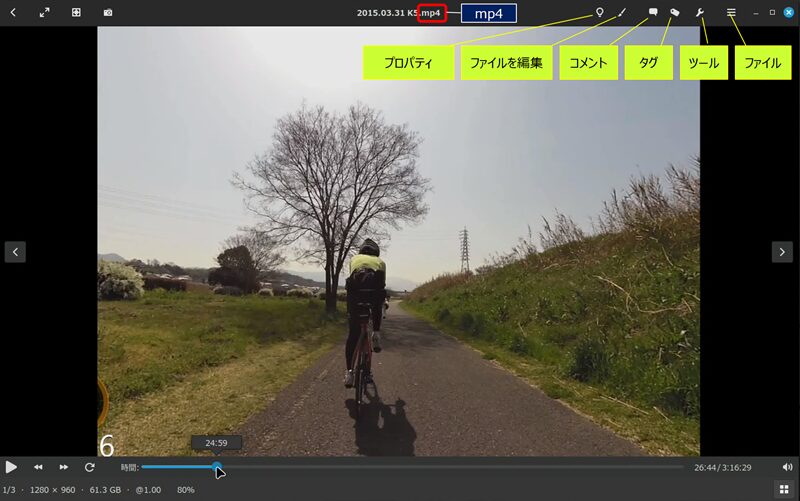Toggle the volume speaker icon
800x501 pixels.
[787, 467]
